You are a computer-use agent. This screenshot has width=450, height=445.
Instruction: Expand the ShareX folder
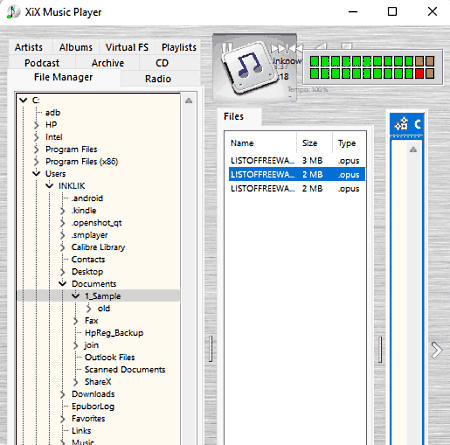[x=76, y=382]
